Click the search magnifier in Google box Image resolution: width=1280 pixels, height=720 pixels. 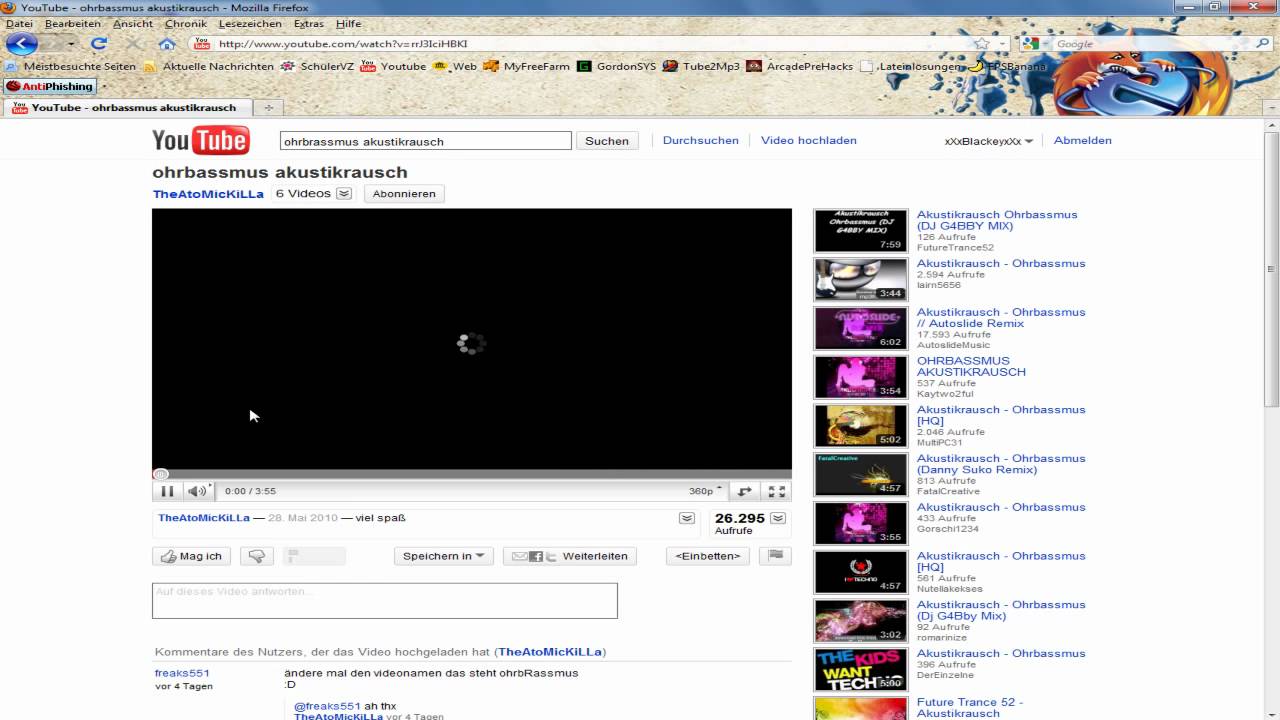[x=1262, y=44]
